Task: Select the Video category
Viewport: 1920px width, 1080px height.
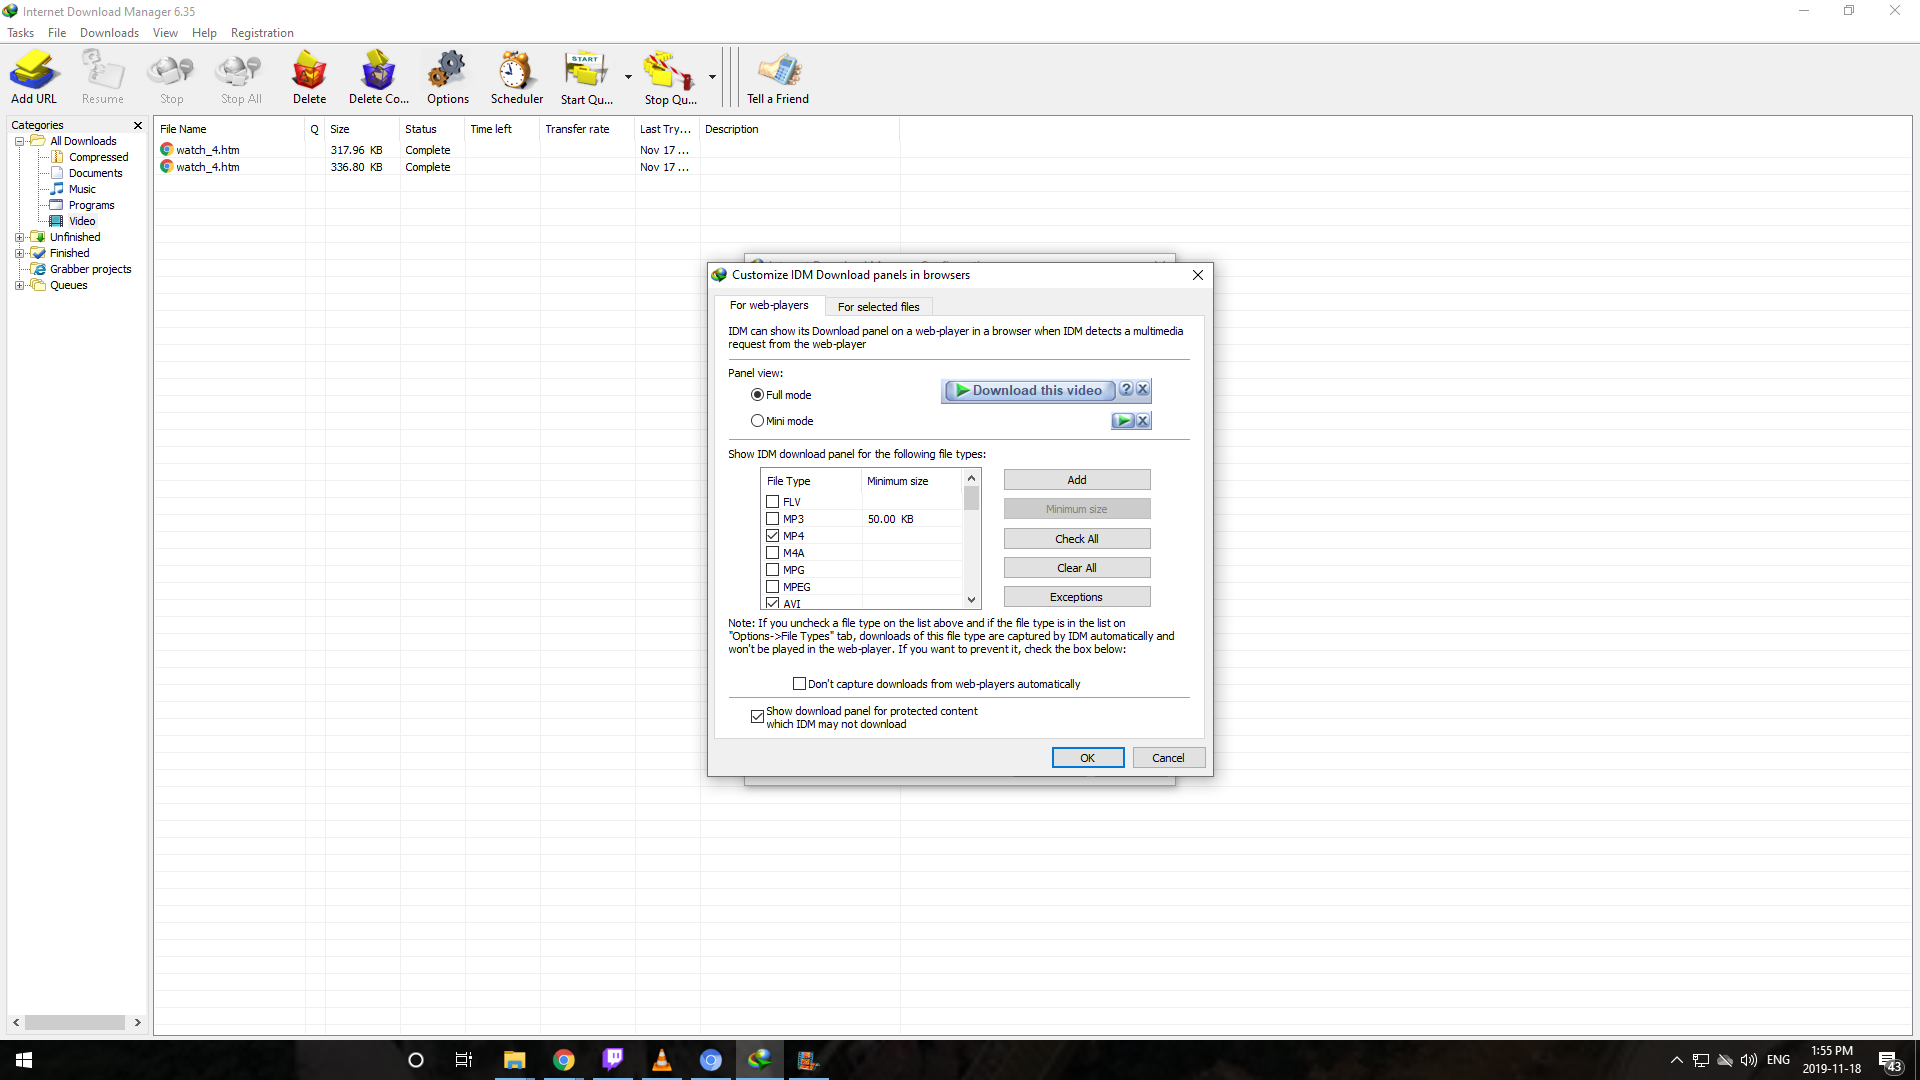Action: click(82, 221)
